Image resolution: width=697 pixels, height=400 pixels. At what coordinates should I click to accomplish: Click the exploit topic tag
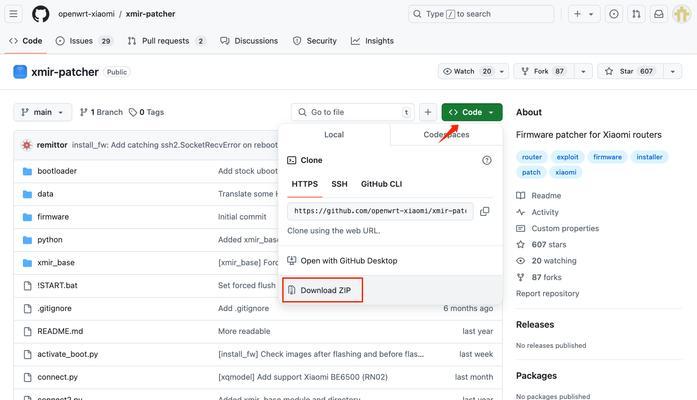(x=567, y=157)
